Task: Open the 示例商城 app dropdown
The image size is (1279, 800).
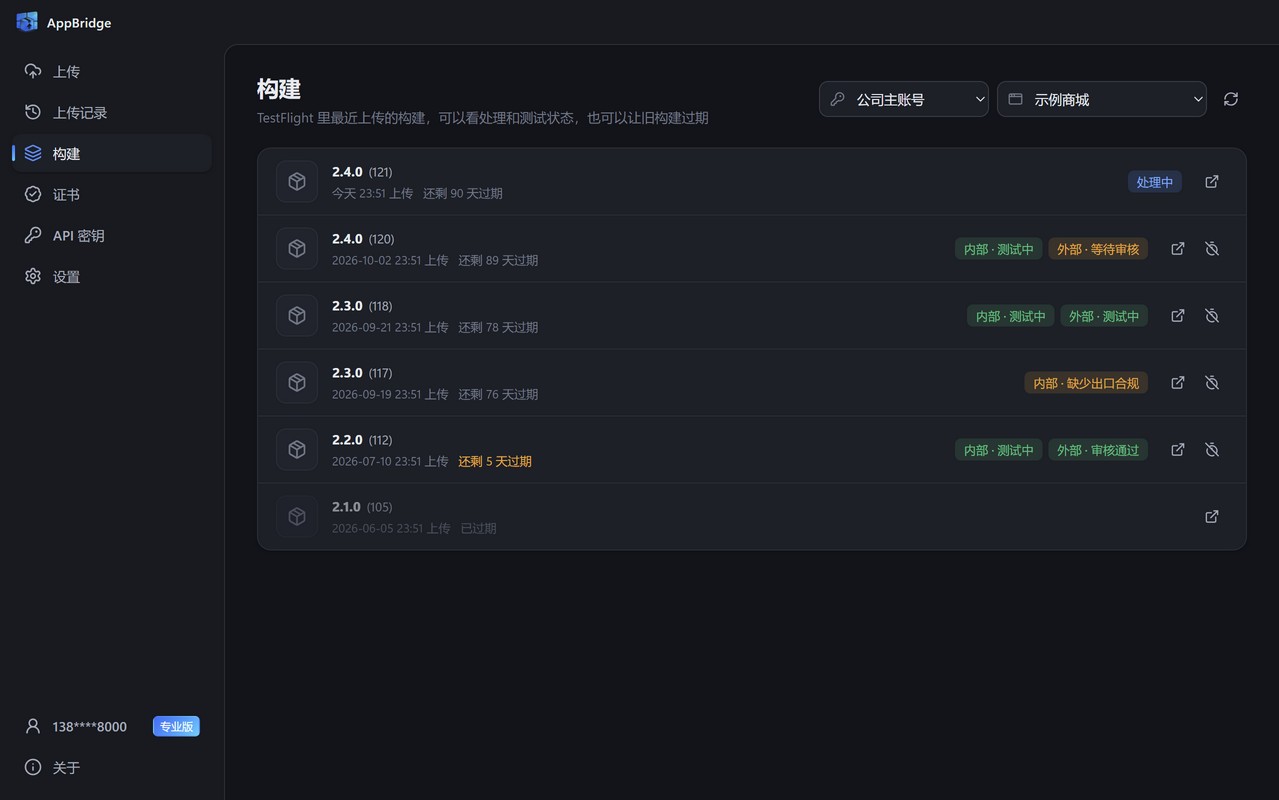Action: 1102,99
